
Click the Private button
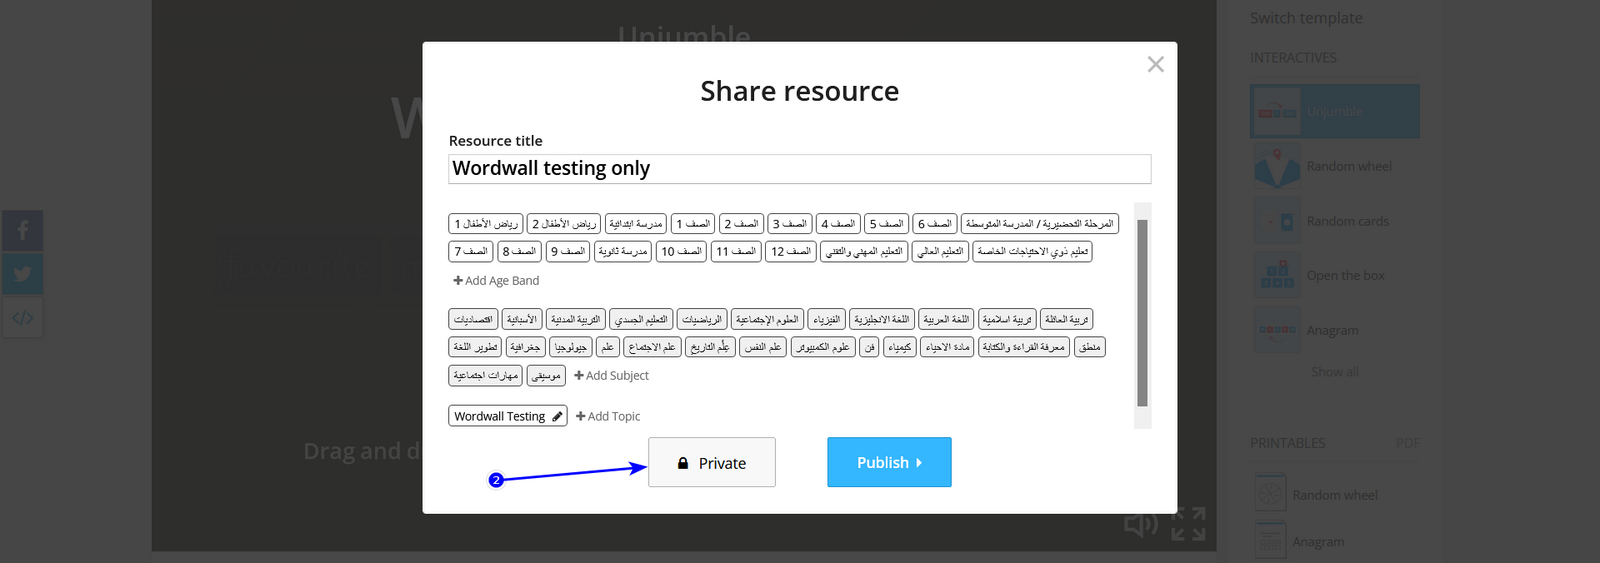(x=712, y=463)
